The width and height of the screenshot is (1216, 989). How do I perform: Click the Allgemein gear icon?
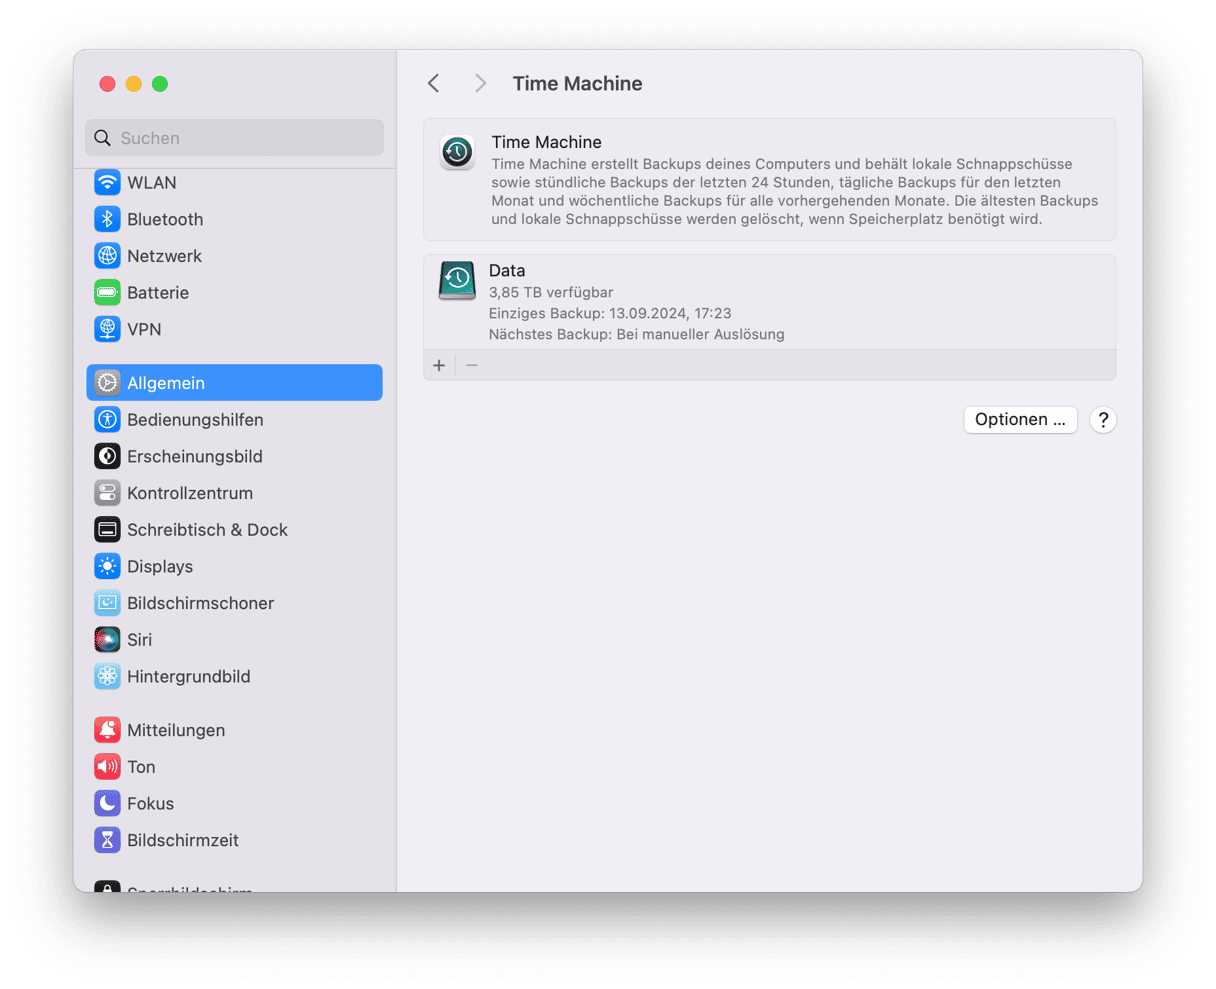pyautogui.click(x=107, y=383)
